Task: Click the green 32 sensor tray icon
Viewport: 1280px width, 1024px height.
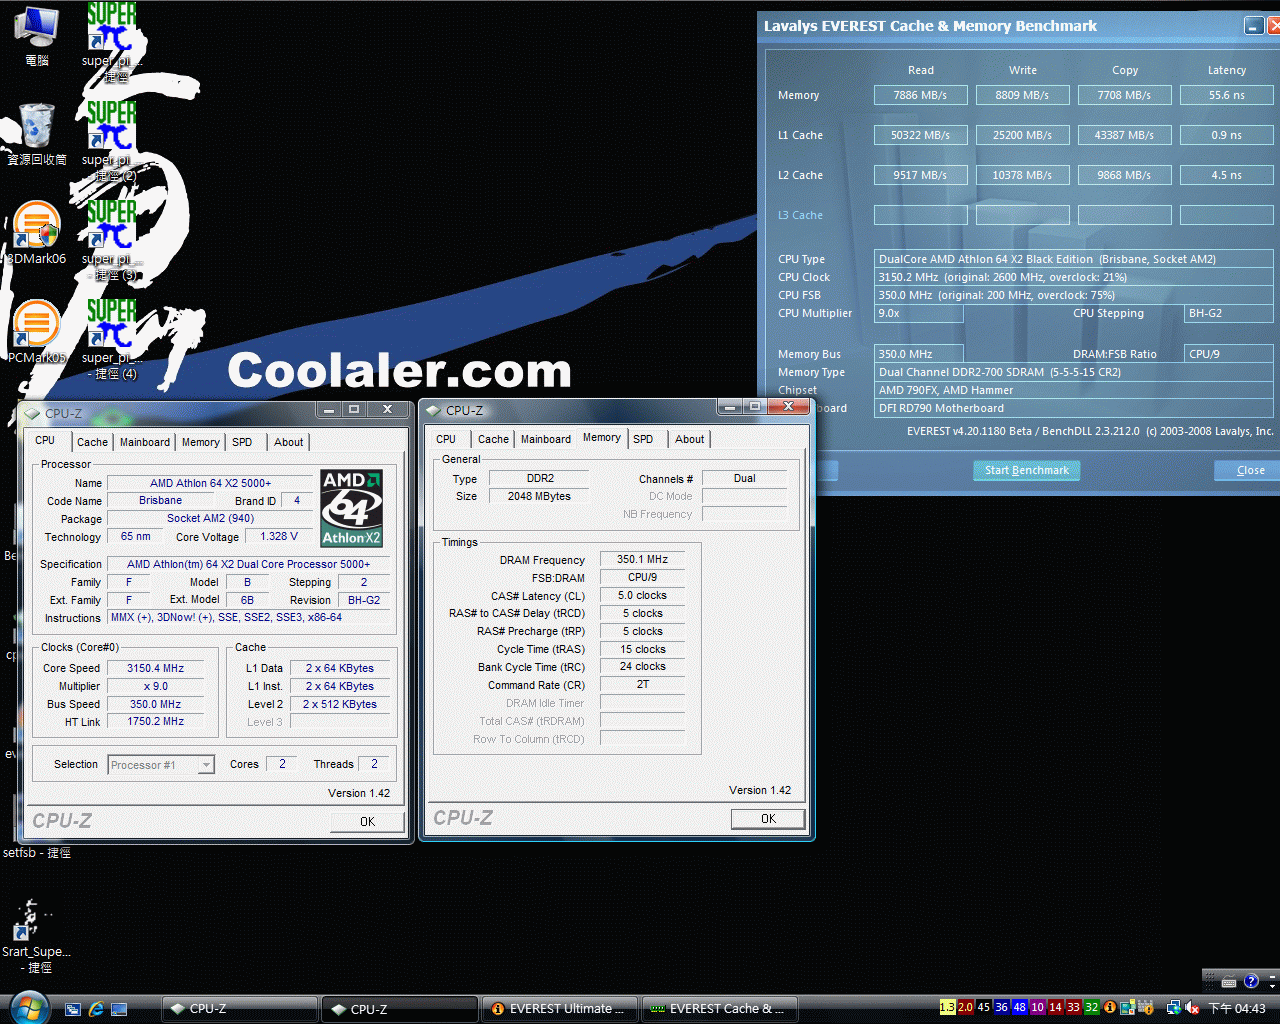Action: 1091,1007
